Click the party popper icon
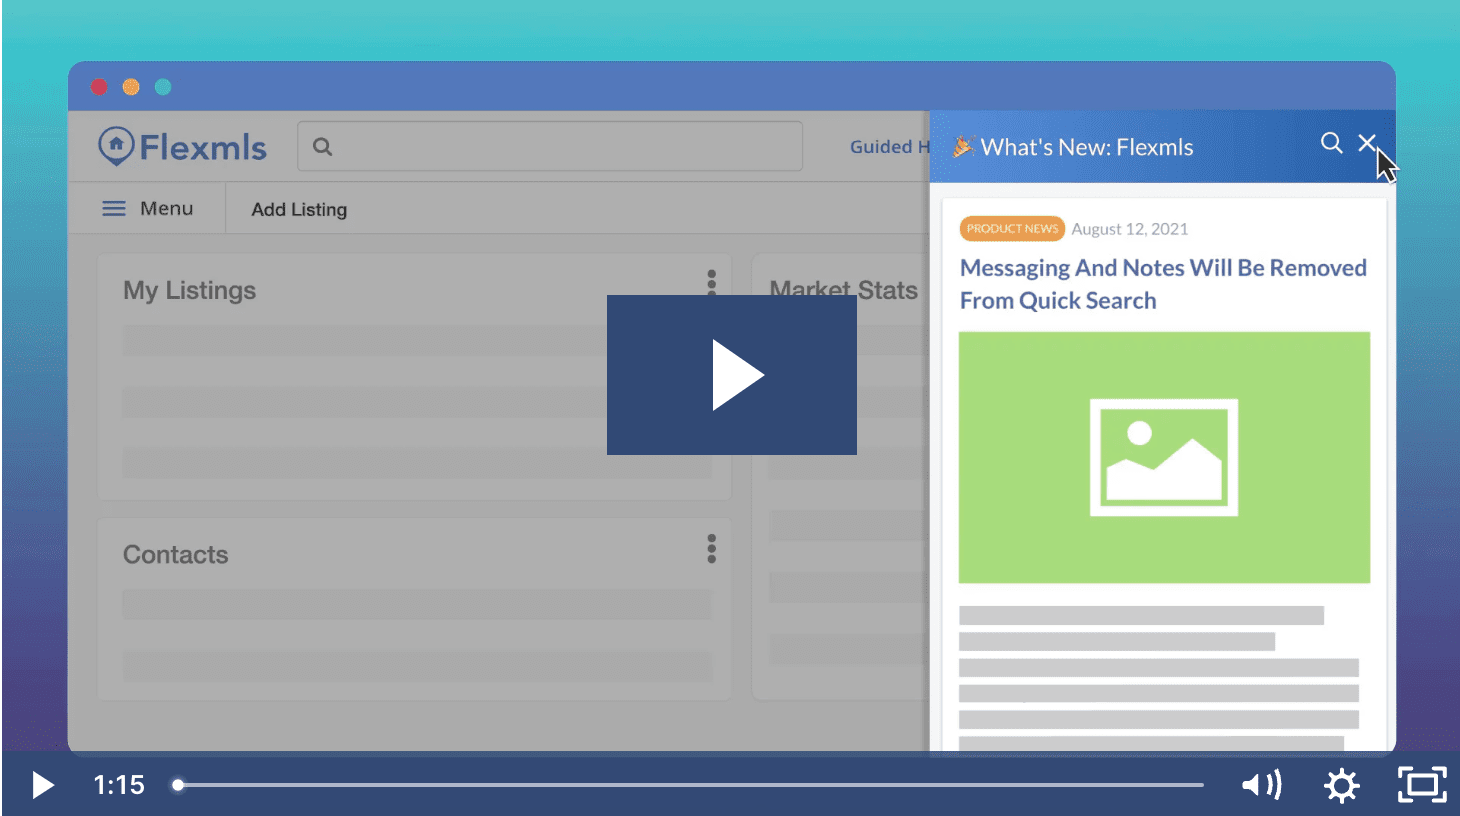 963,147
